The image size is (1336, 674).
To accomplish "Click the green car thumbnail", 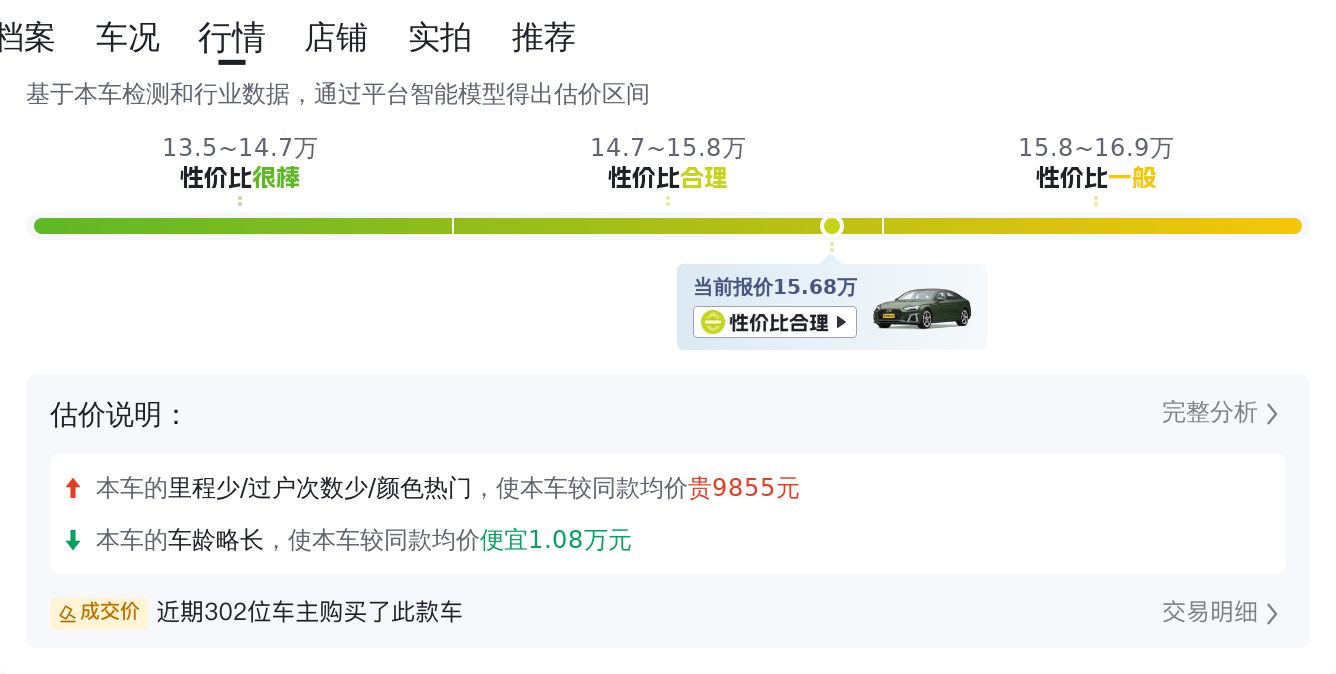I will coord(921,307).
